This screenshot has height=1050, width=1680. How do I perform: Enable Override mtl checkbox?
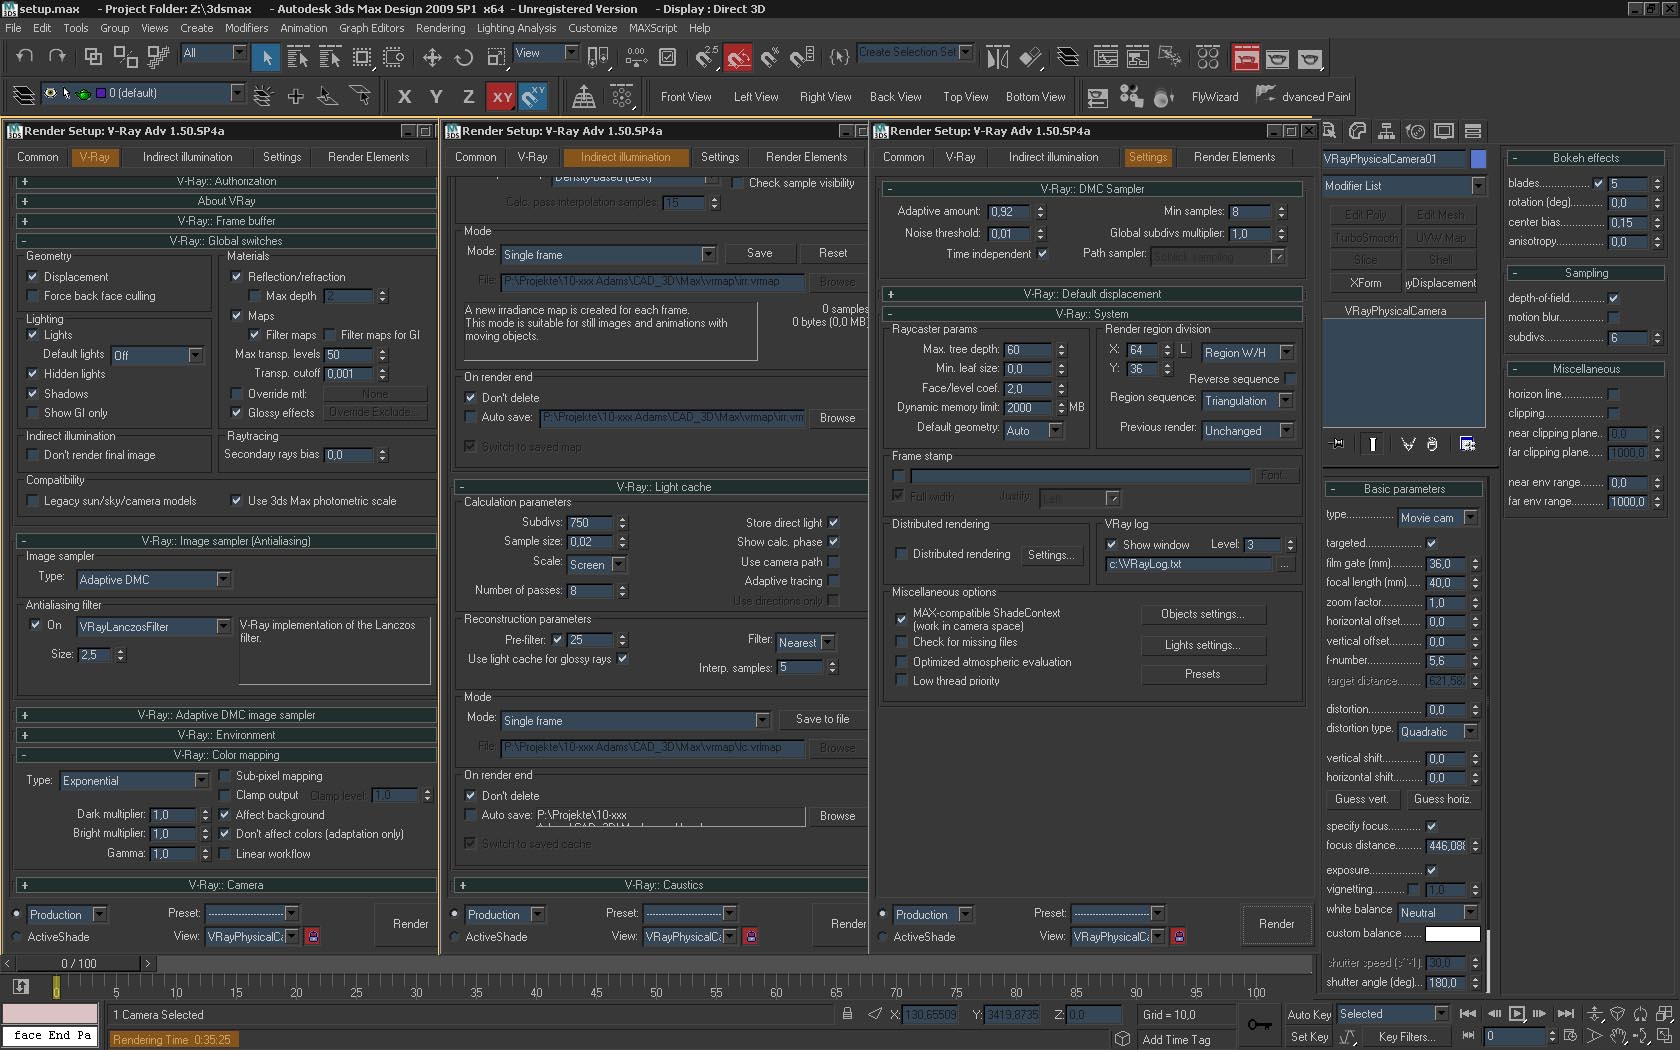(237, 394)
